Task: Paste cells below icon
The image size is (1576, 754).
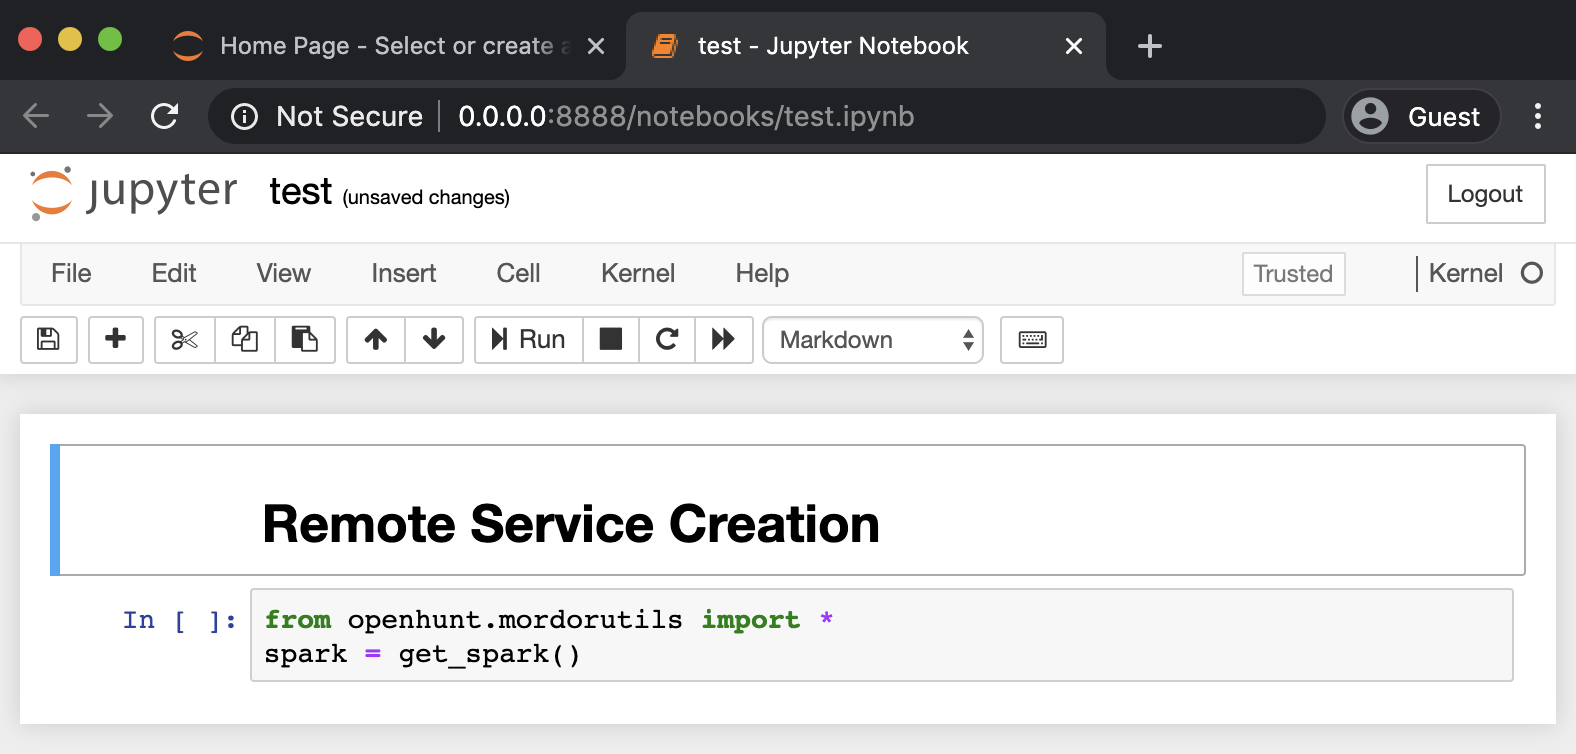Action: [x=305, y=340]
